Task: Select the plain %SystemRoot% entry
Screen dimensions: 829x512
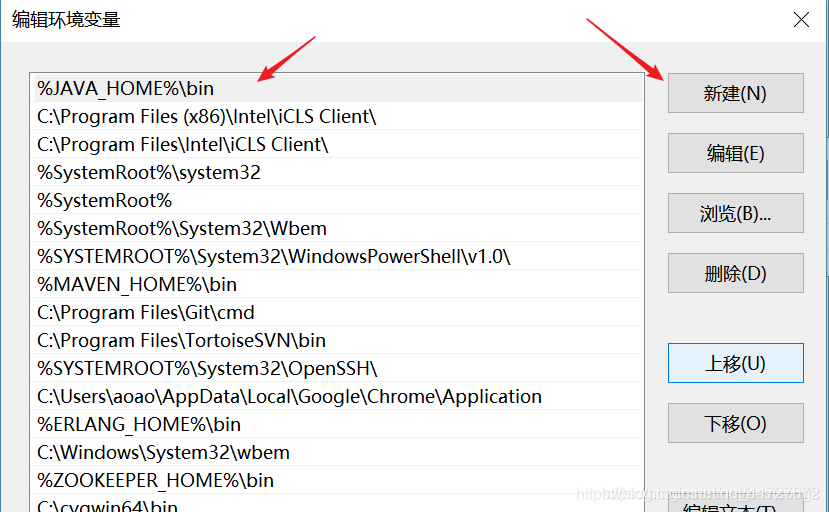Action: [x=337, y=200]
